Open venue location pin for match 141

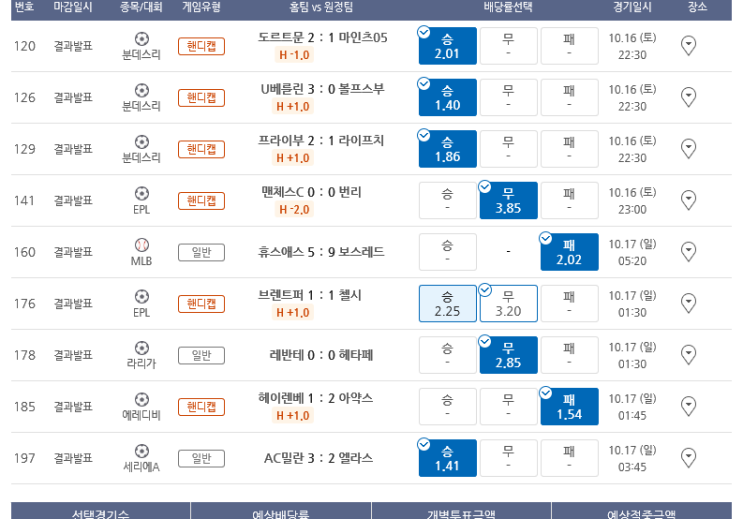[x=688, y=200]
